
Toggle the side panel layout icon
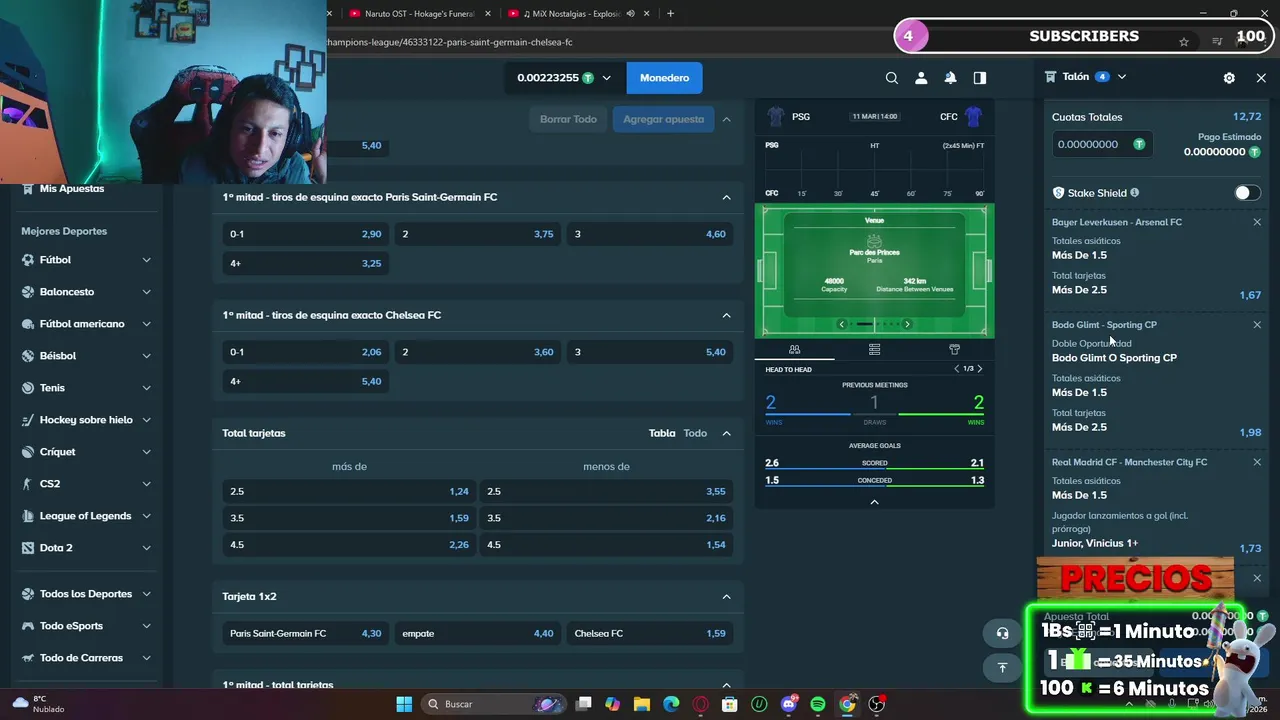click(x=980, y=78)
